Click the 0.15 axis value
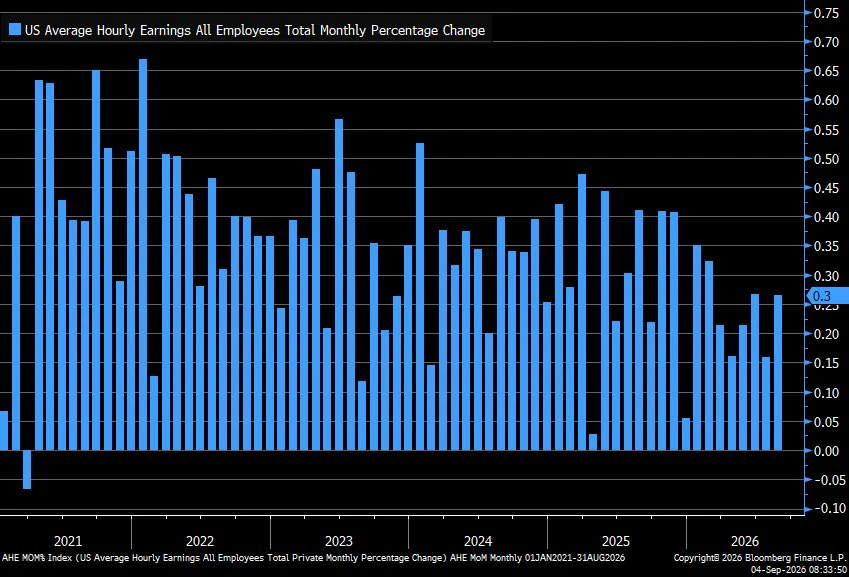 point(826,363)
